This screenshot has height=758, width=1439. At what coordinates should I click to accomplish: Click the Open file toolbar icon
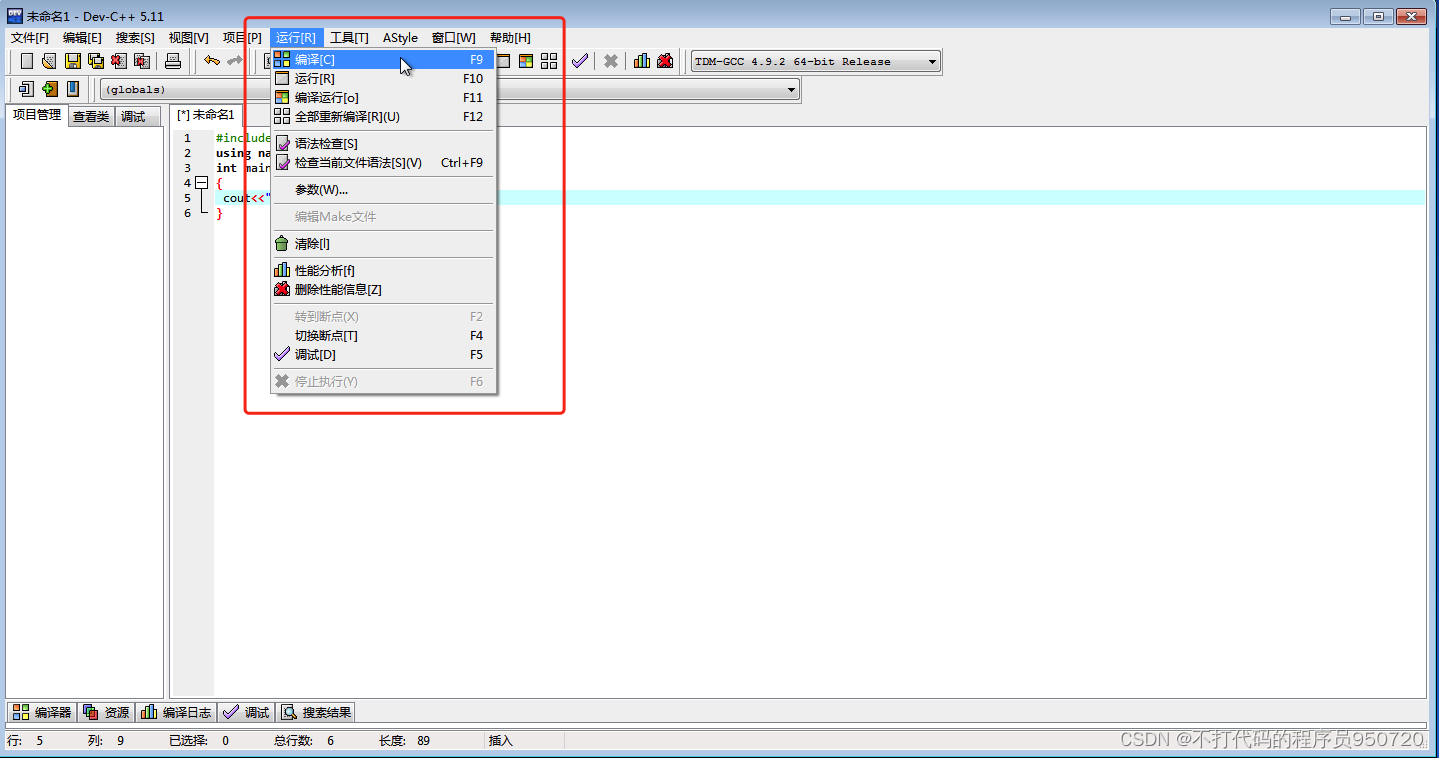[49, 61]
